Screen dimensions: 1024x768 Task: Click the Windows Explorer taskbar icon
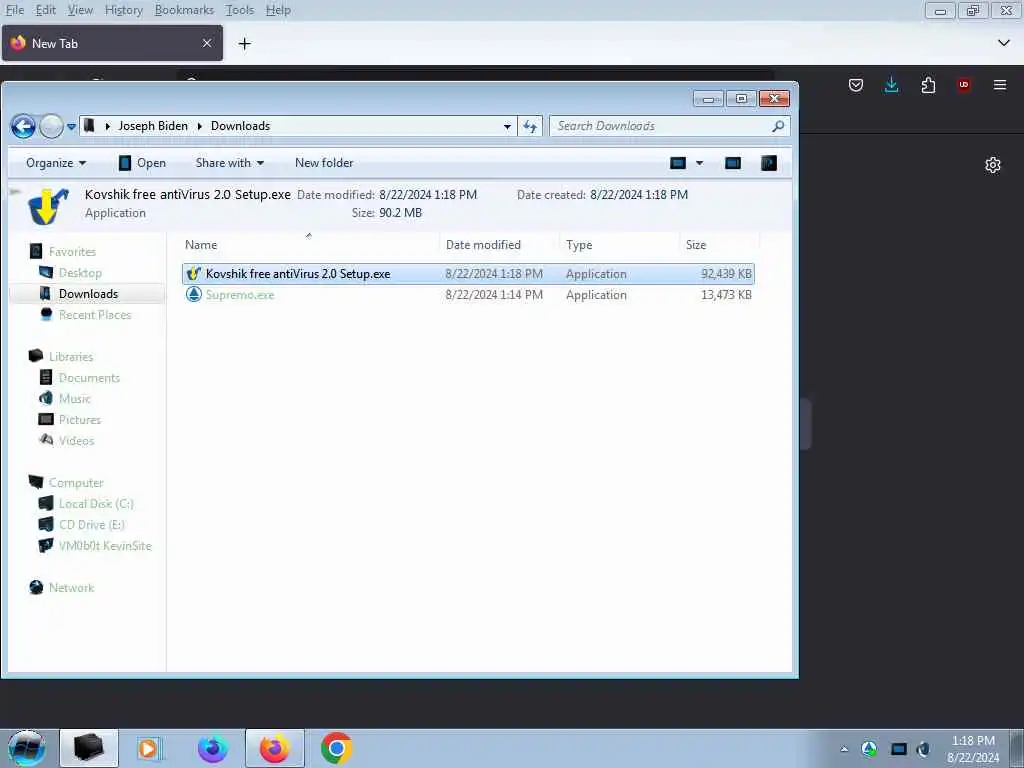89,748
